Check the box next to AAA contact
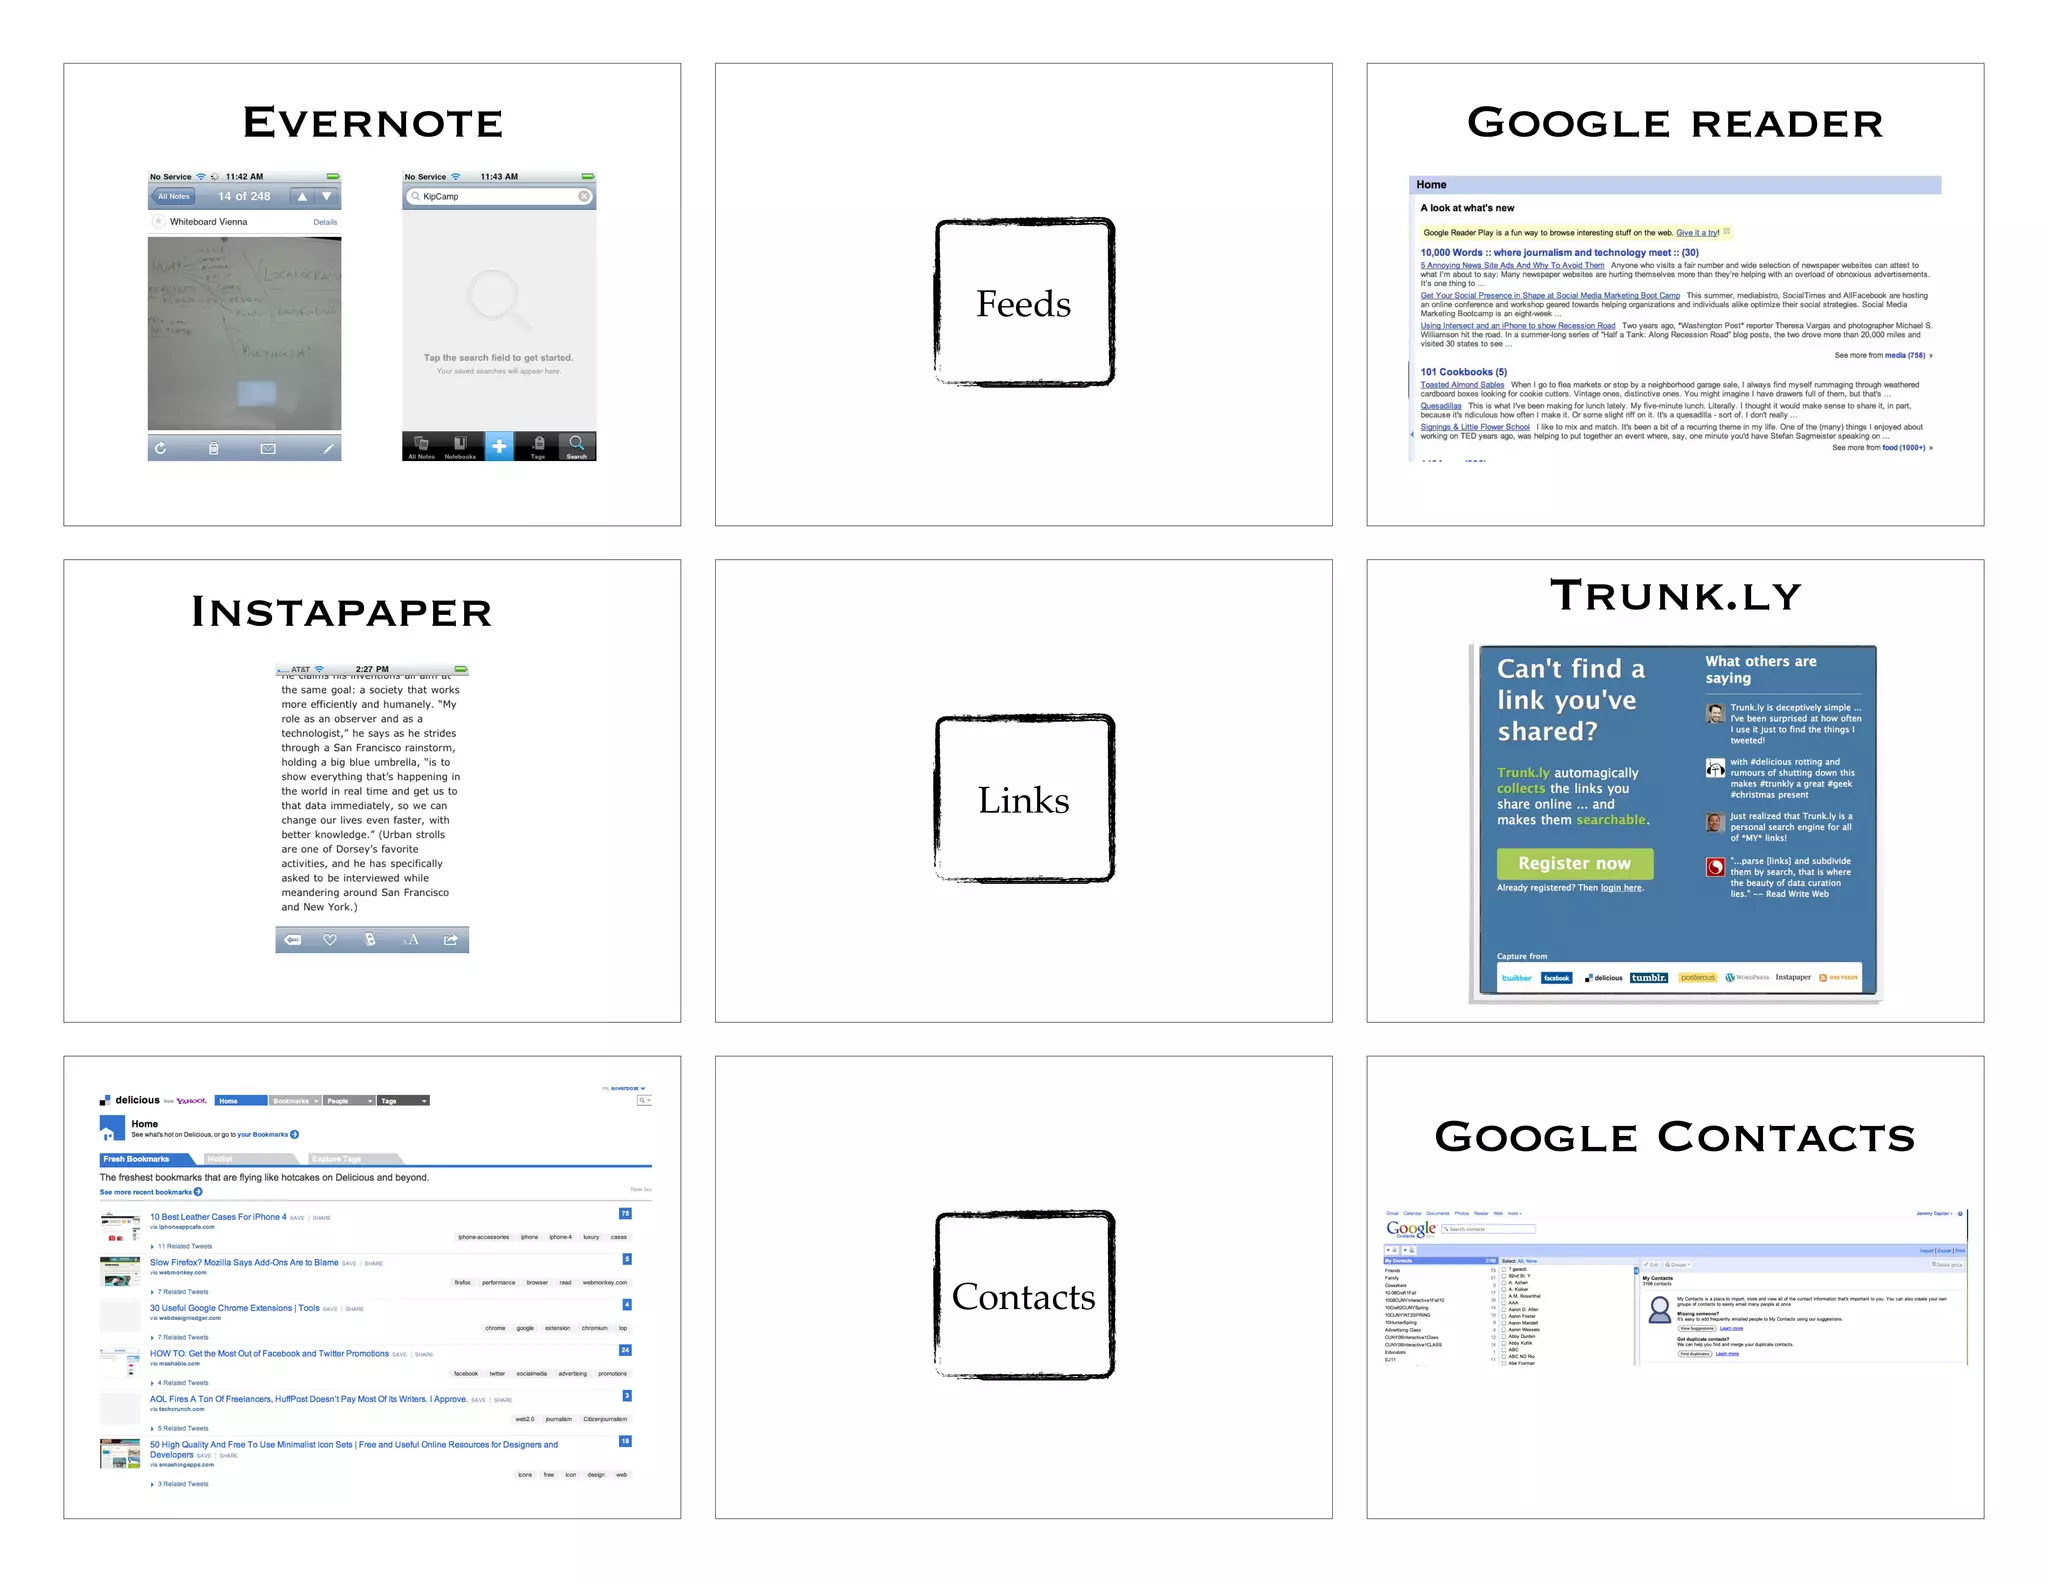The width and height of the screenshot is (2048, 1582). point(1504,1303)
